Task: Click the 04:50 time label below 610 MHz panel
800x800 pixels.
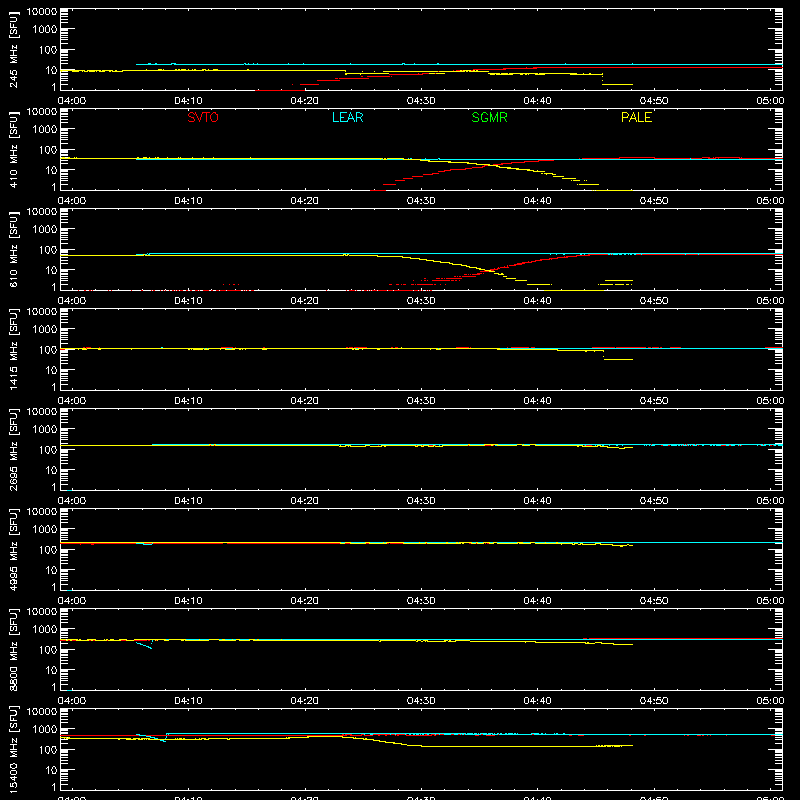Action: [x=654, y=301]
